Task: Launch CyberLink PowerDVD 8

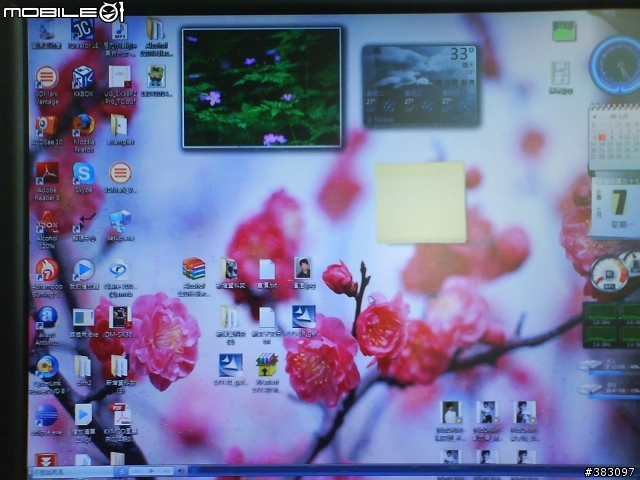Action: pyautogui.click(x=47, y=367)
